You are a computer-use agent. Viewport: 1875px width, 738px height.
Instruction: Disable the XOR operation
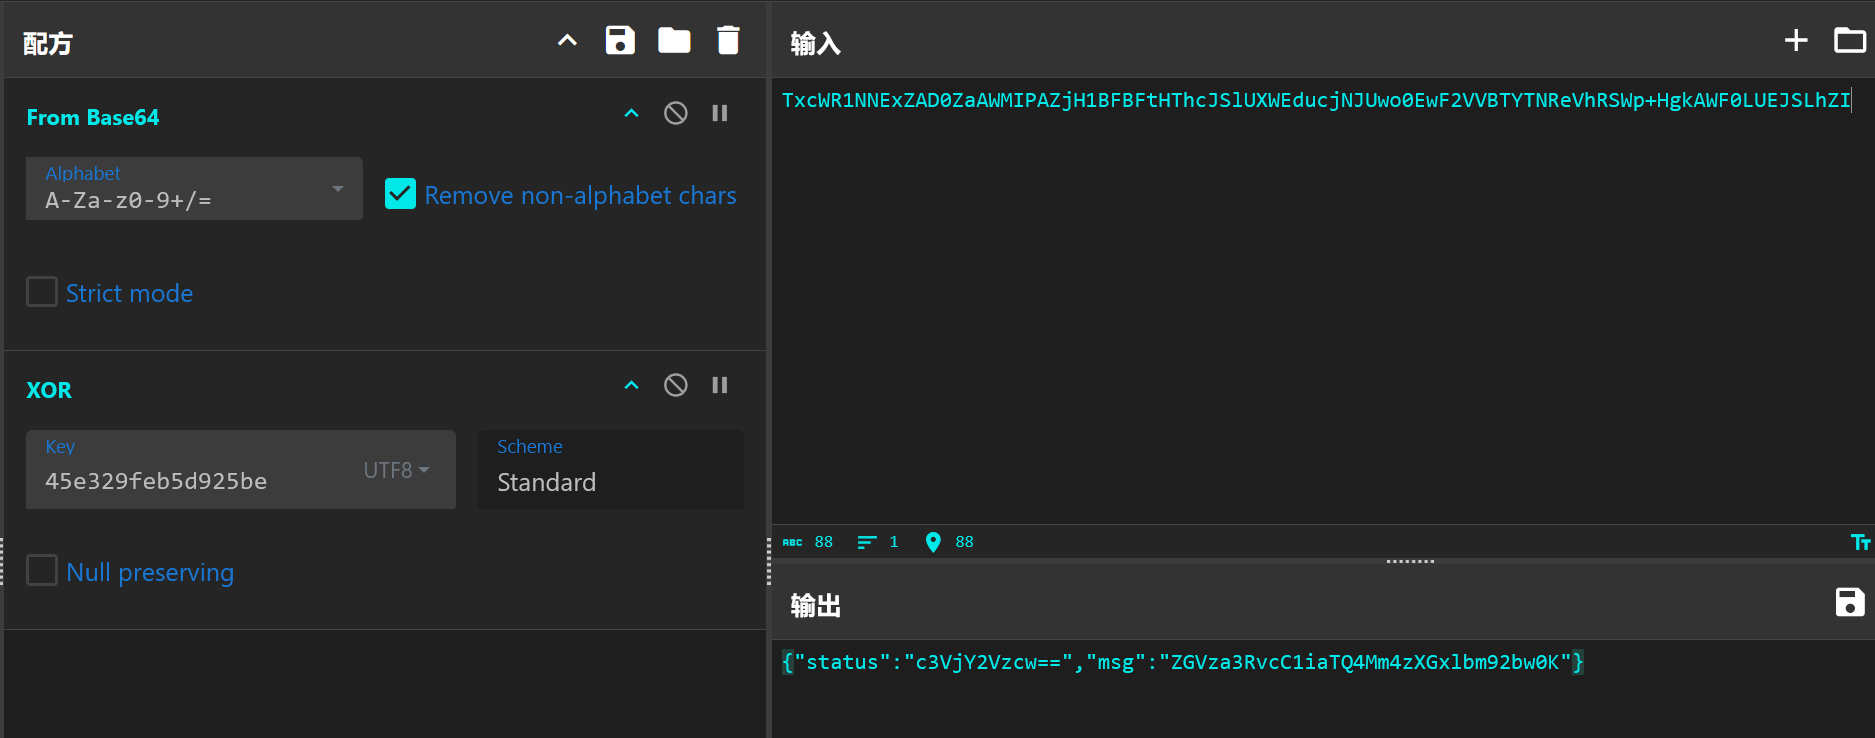click(x=676, y=385)
